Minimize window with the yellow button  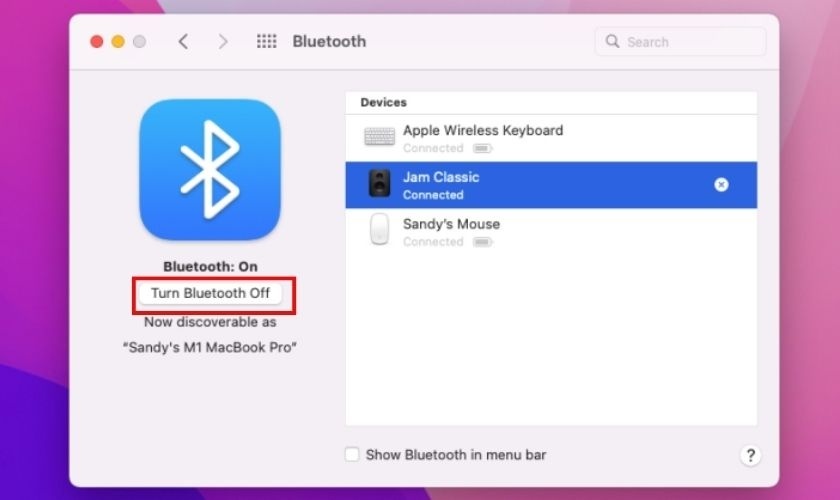click(118, 42)
